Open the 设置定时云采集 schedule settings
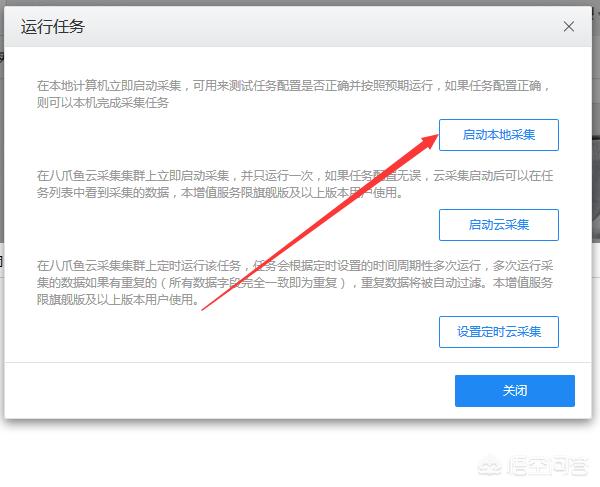 [499, 332]
